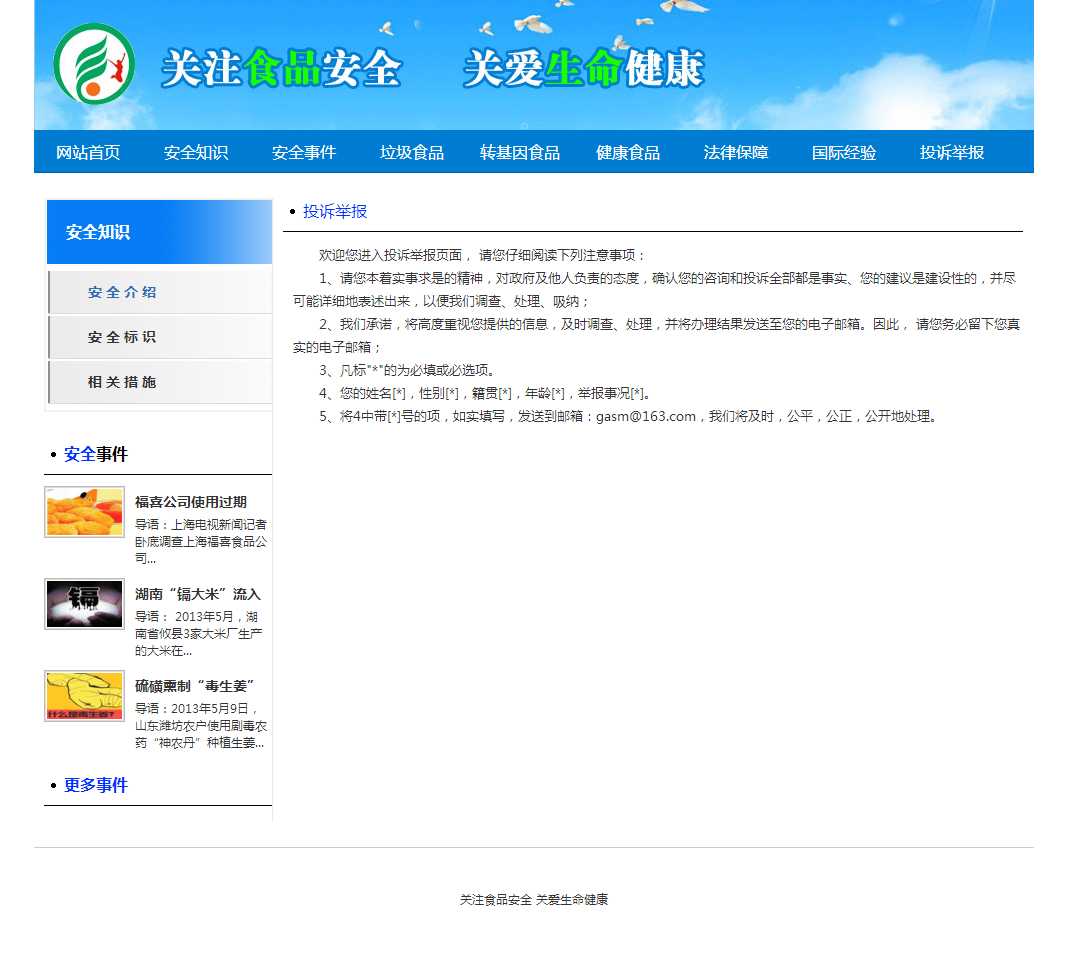Open the 硫磺熏制“毒生姜” article link
1067x963 pixels.
coord(196,686)
